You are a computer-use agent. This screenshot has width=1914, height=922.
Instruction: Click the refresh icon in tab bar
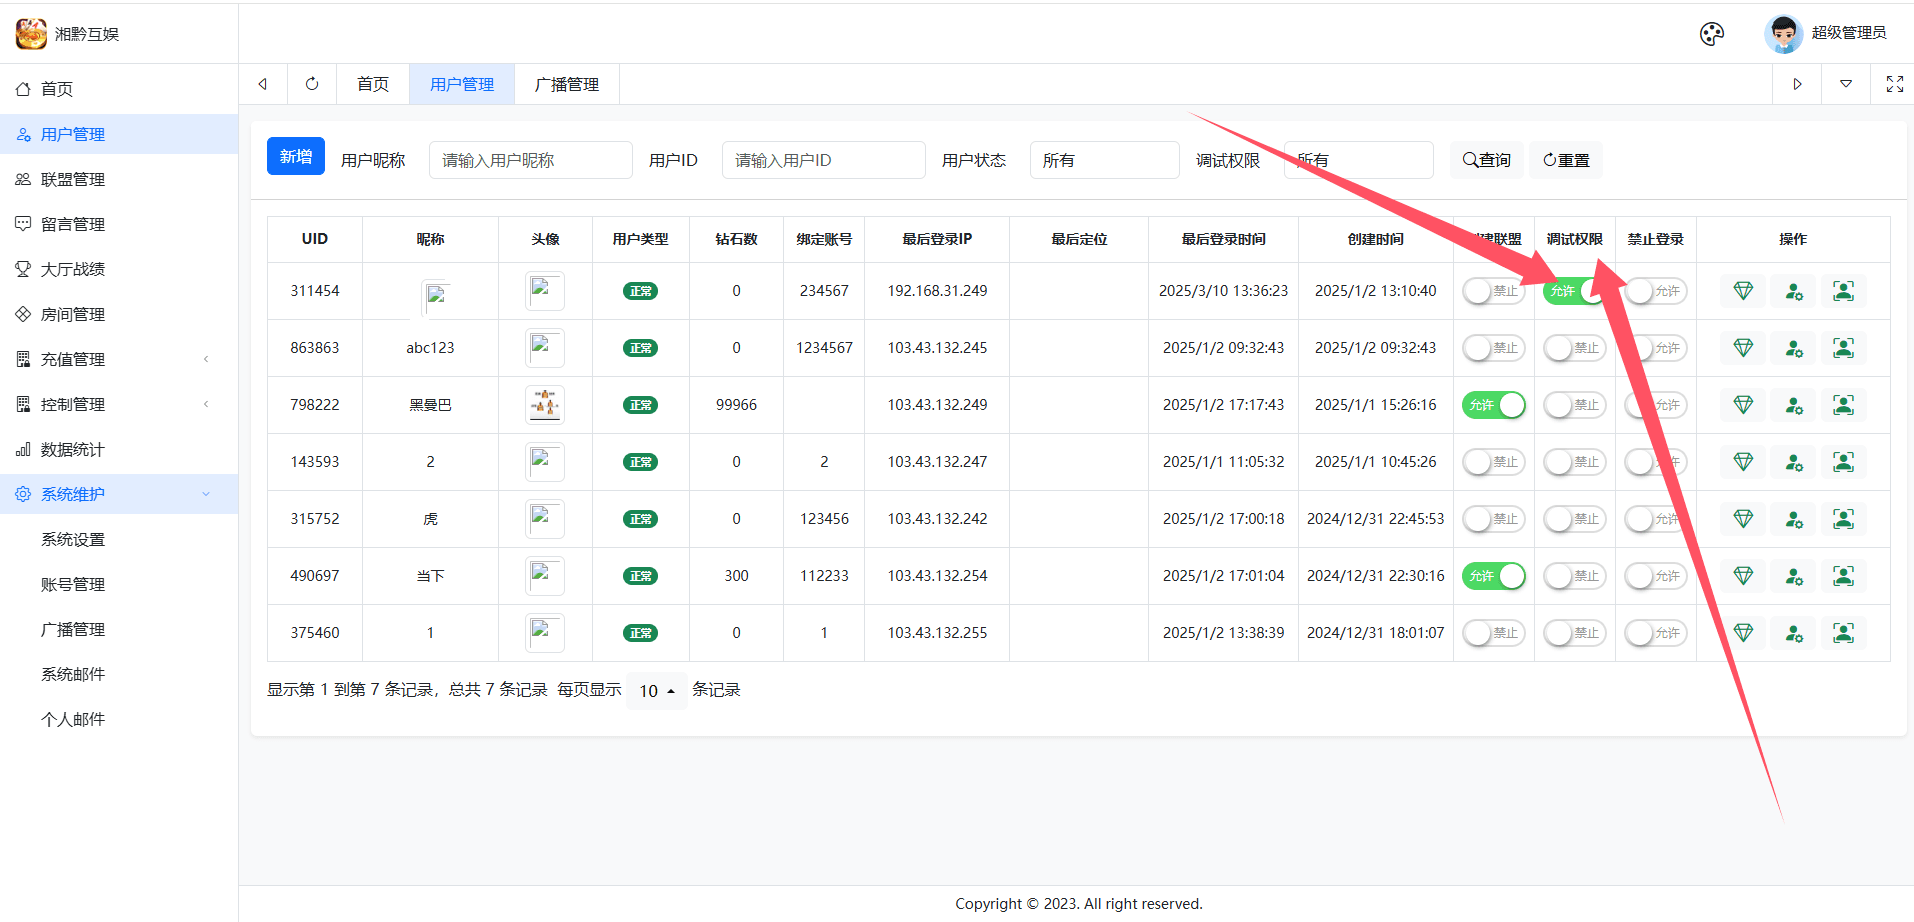[x=312, y=84]
